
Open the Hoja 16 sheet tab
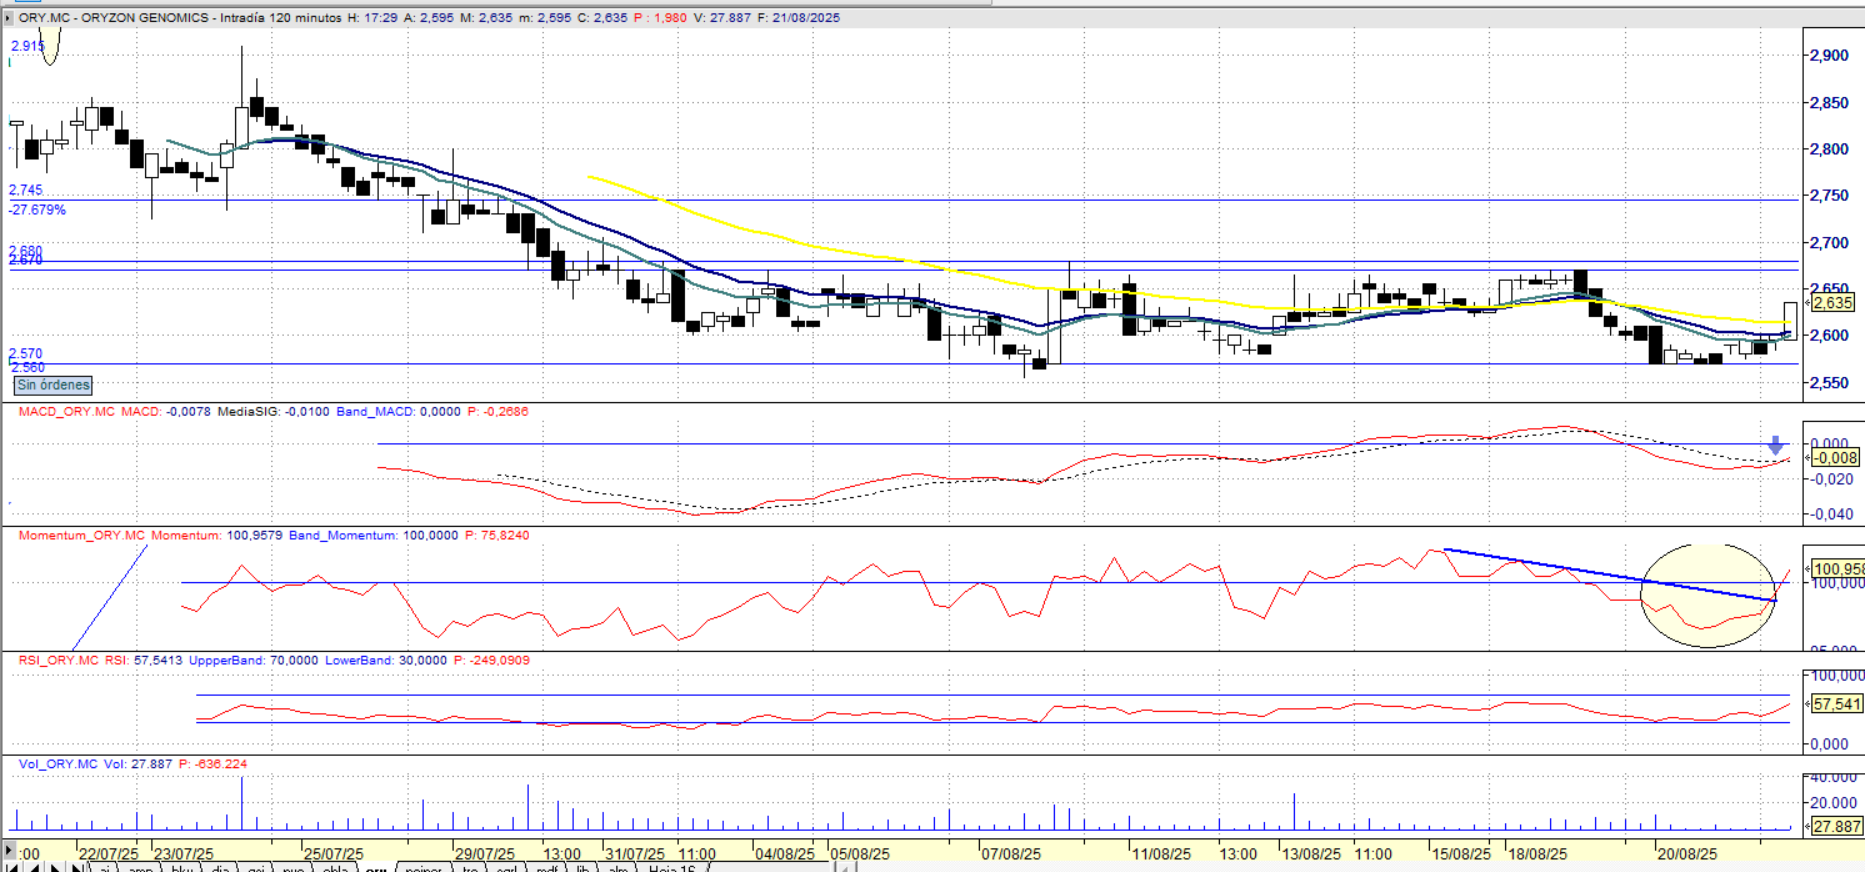(671, 868)
